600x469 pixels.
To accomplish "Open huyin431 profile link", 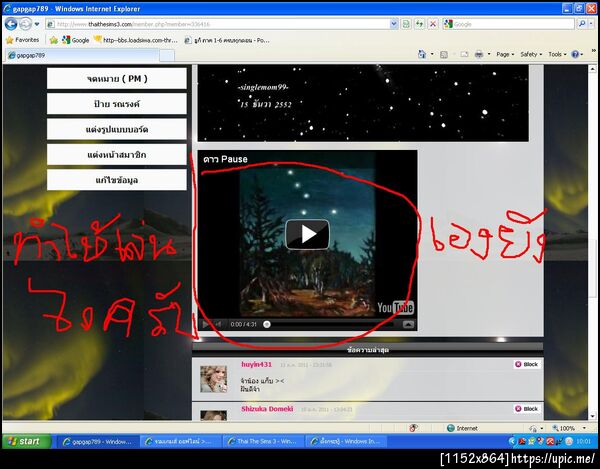I will pyautogui.click(x=256, y=365).
